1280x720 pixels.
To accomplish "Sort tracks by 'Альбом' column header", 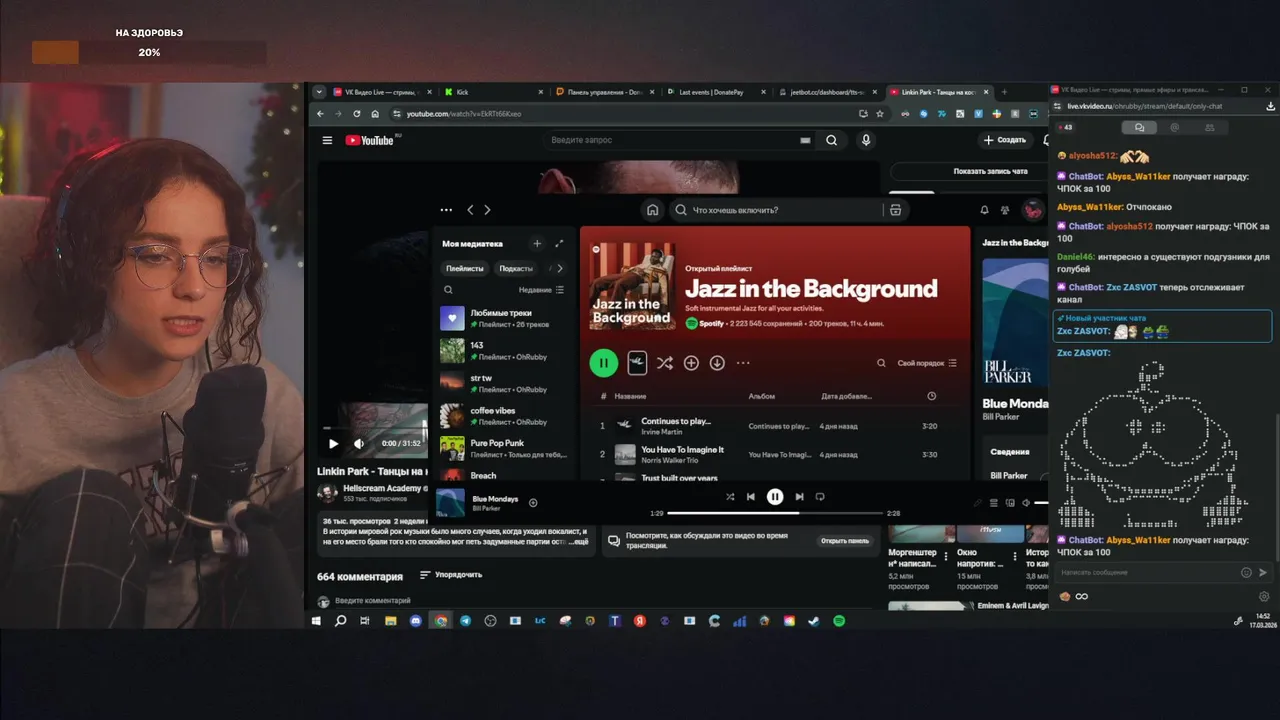I will (x=761, y=396).
